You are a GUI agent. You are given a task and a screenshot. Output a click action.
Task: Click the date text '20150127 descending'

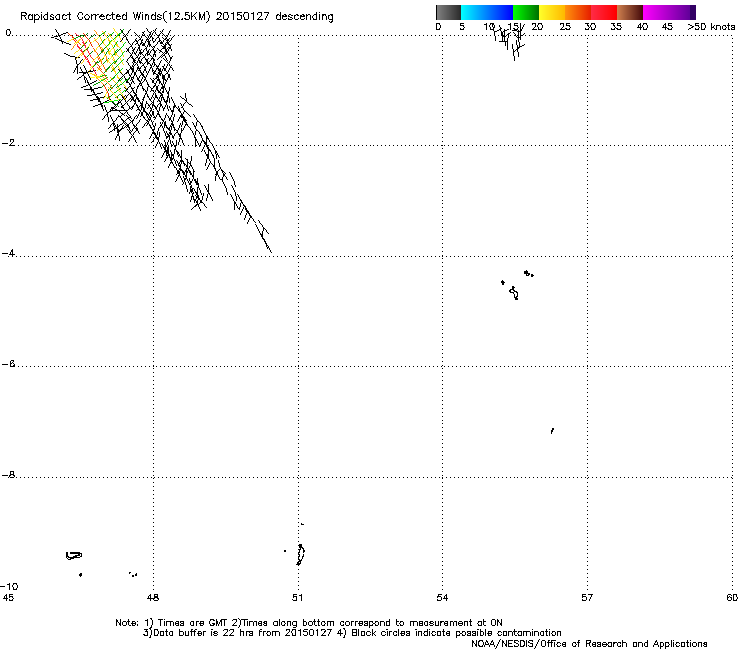tap(275, 17)
